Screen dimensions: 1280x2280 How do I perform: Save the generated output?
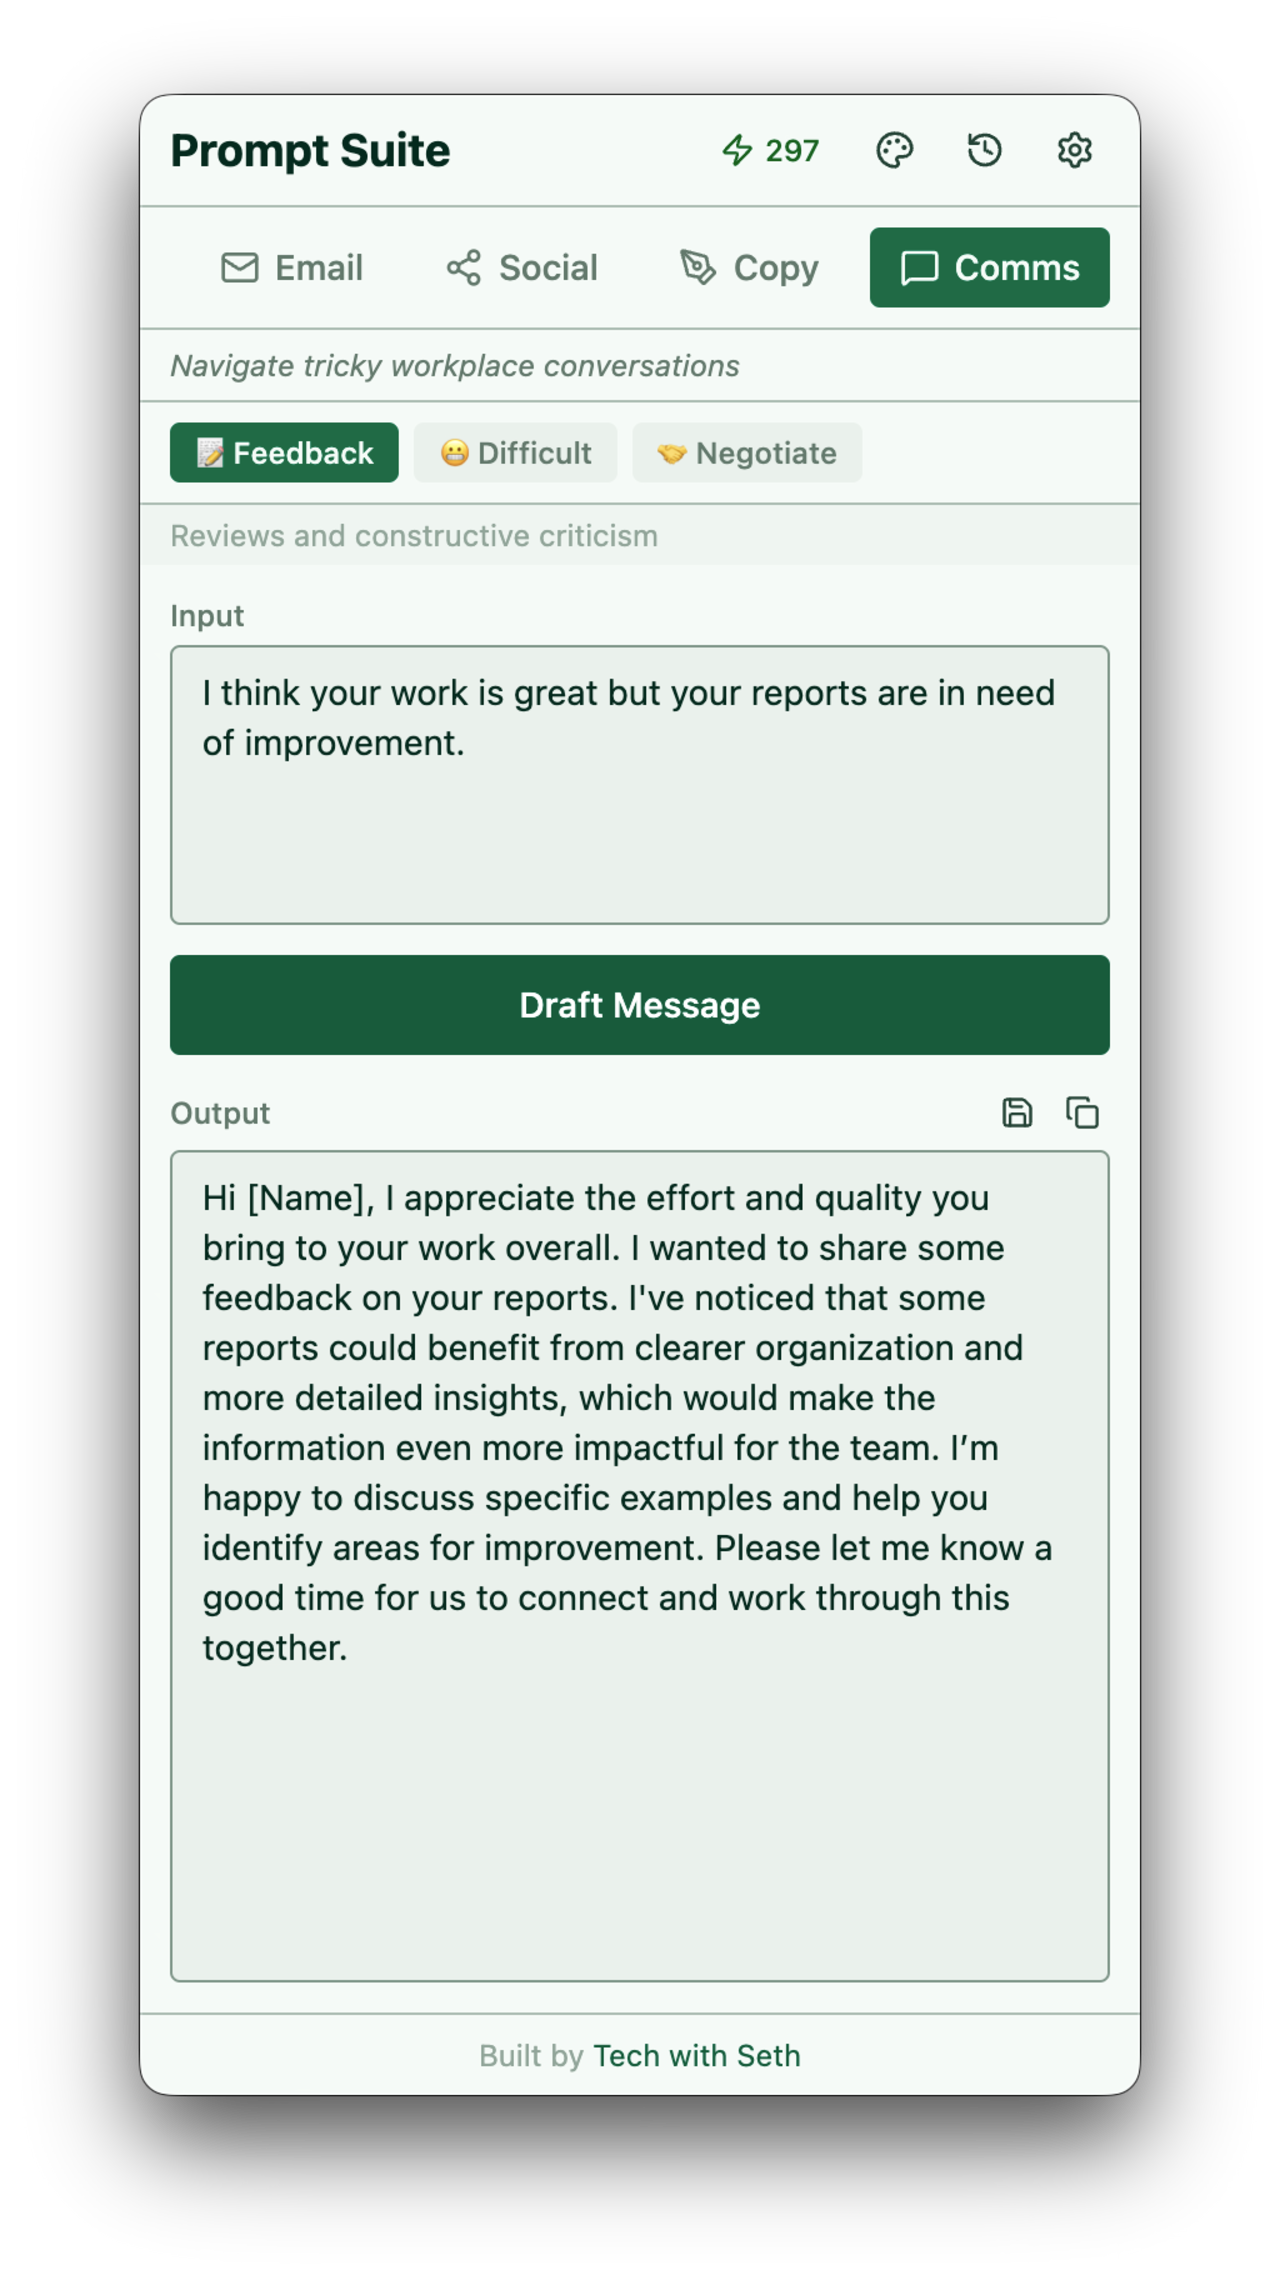click(x=1018, y=1112)
